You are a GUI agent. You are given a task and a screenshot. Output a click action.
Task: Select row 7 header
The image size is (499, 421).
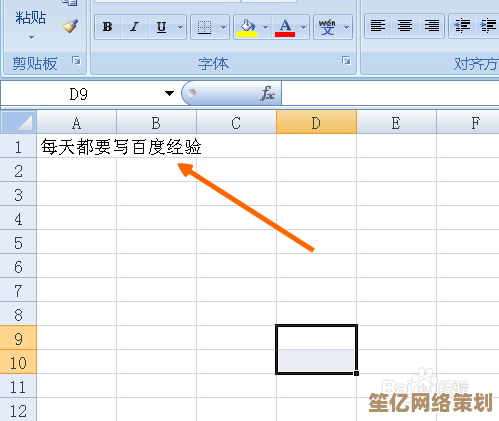[18, 290]
